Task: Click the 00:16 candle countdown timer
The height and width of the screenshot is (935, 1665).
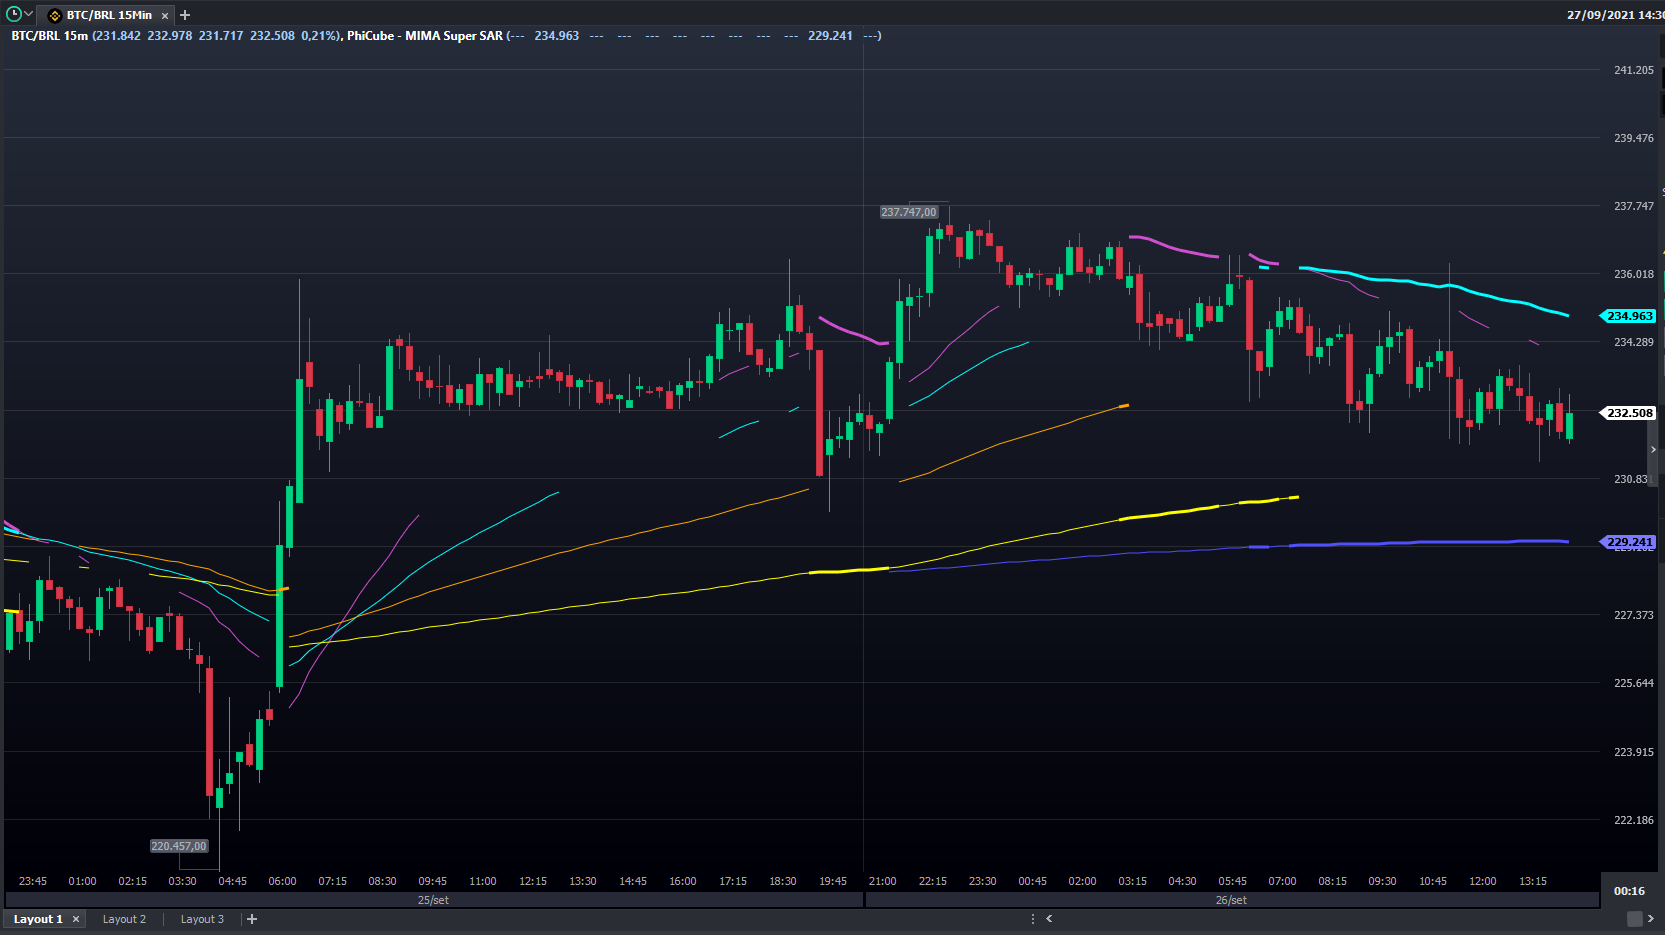Action: (1629, 891)
